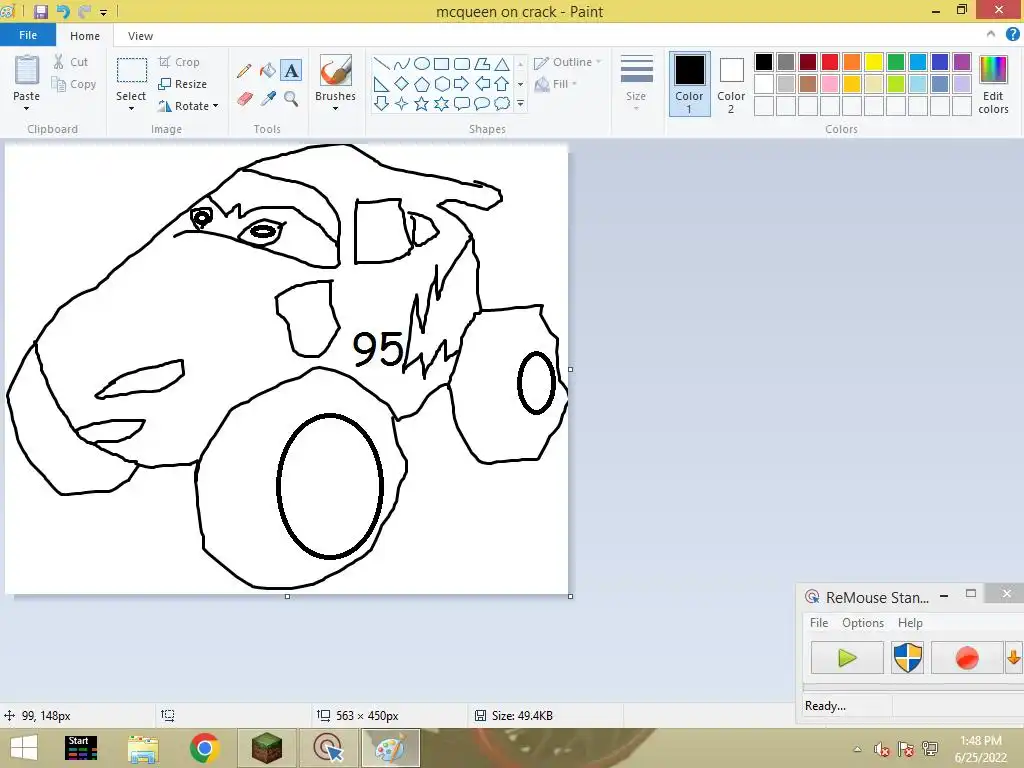
Task: Open ReMouse Help menu
Action: pos(910,623)
